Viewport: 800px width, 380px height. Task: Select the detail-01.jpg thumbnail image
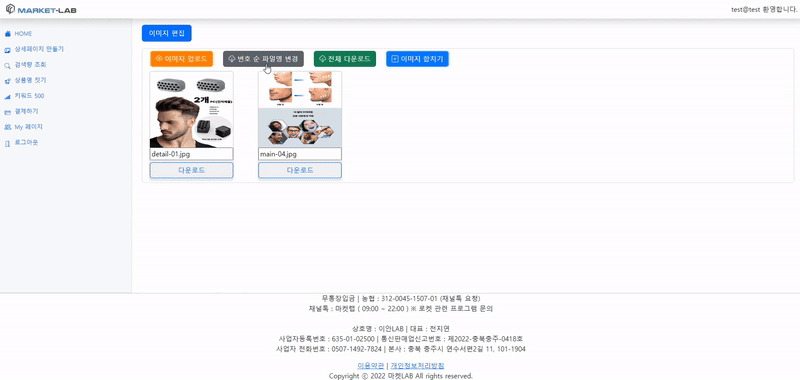191,110
